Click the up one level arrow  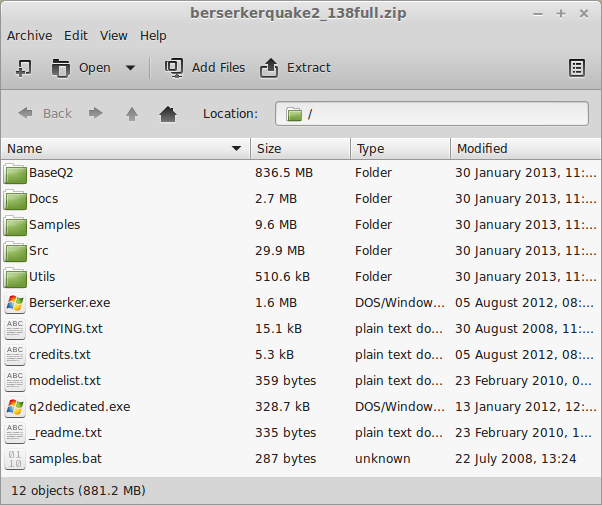pyautogui.click(x=132, y=114)
